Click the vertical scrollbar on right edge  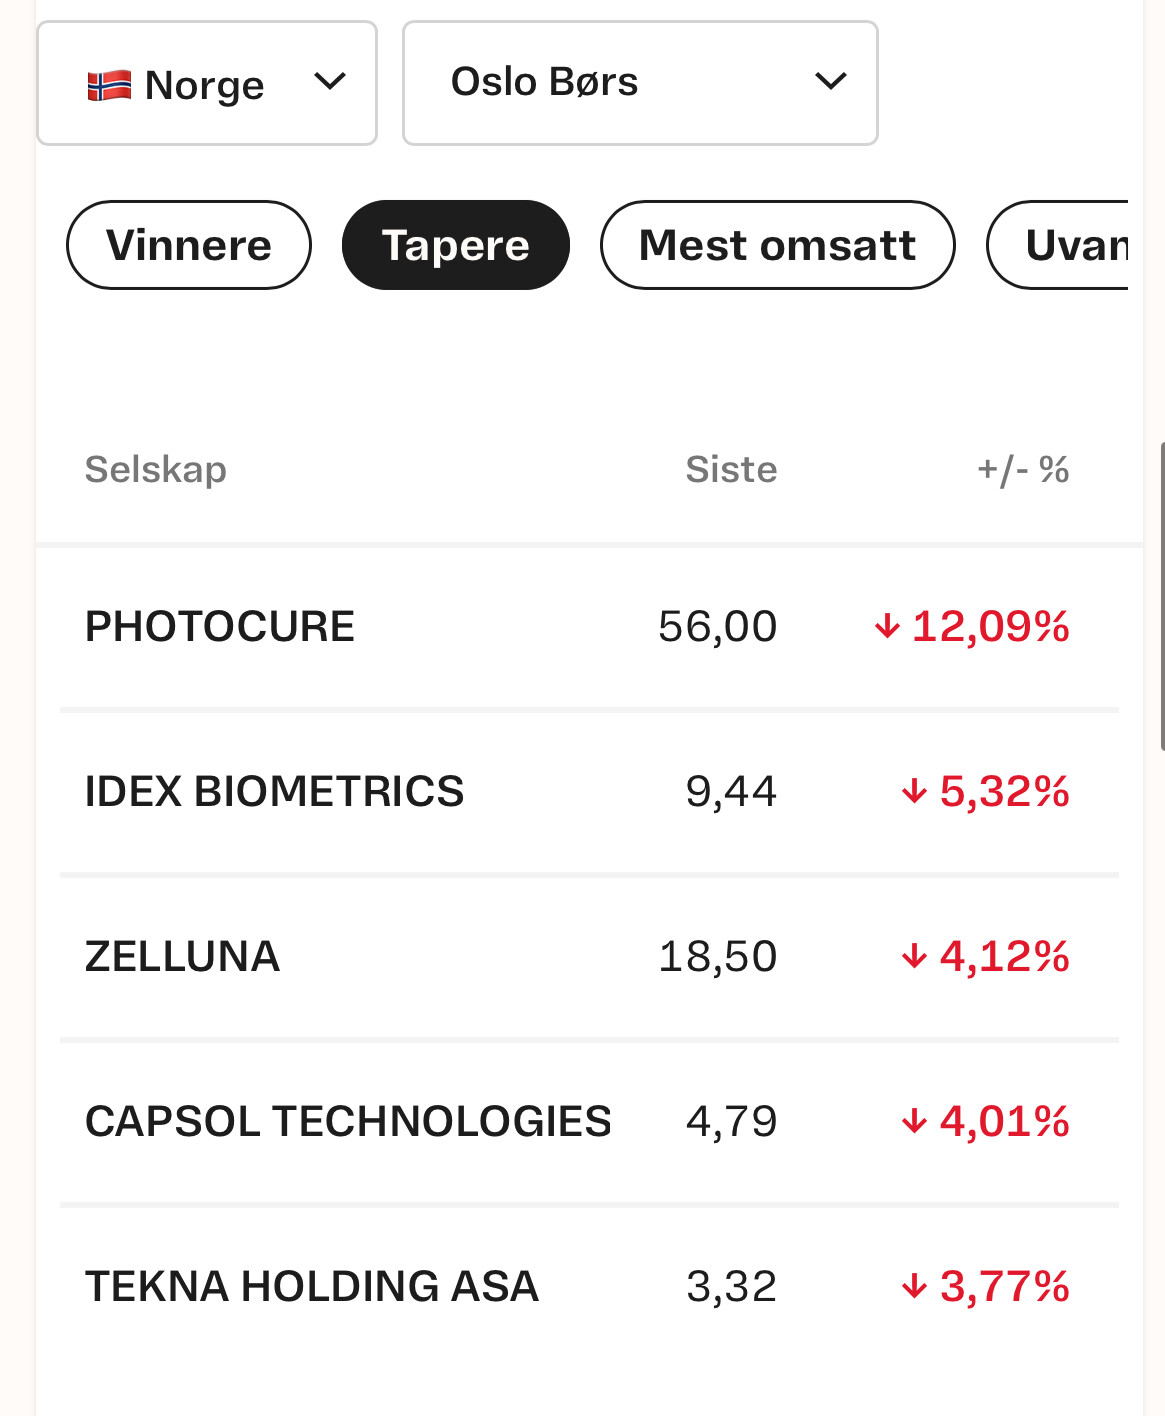[1161, 595]
